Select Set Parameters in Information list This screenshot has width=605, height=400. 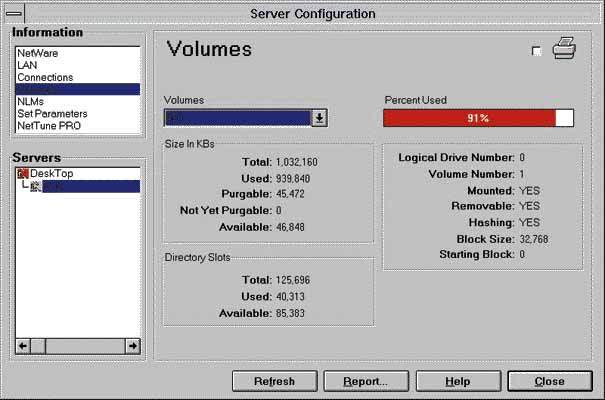click(51, 113)
